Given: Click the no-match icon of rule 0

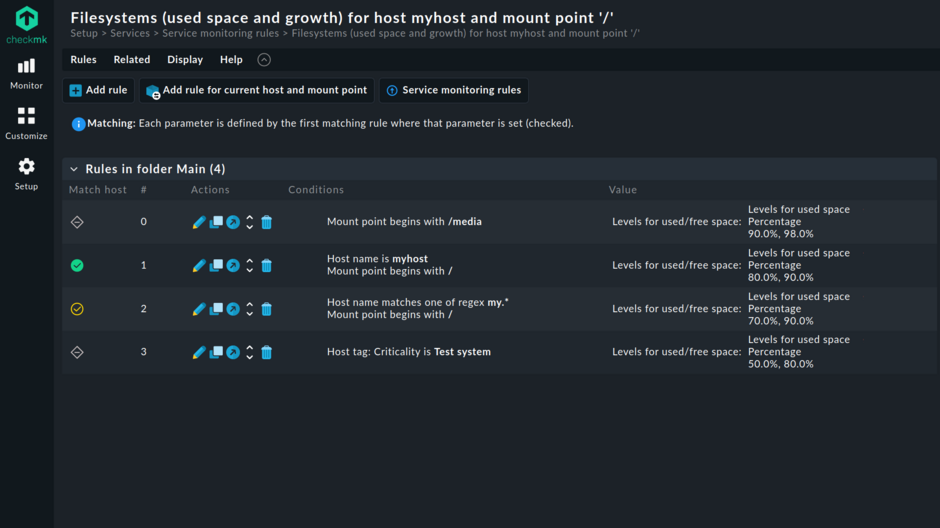Looking at the screenshot, I should coord(77,222).
